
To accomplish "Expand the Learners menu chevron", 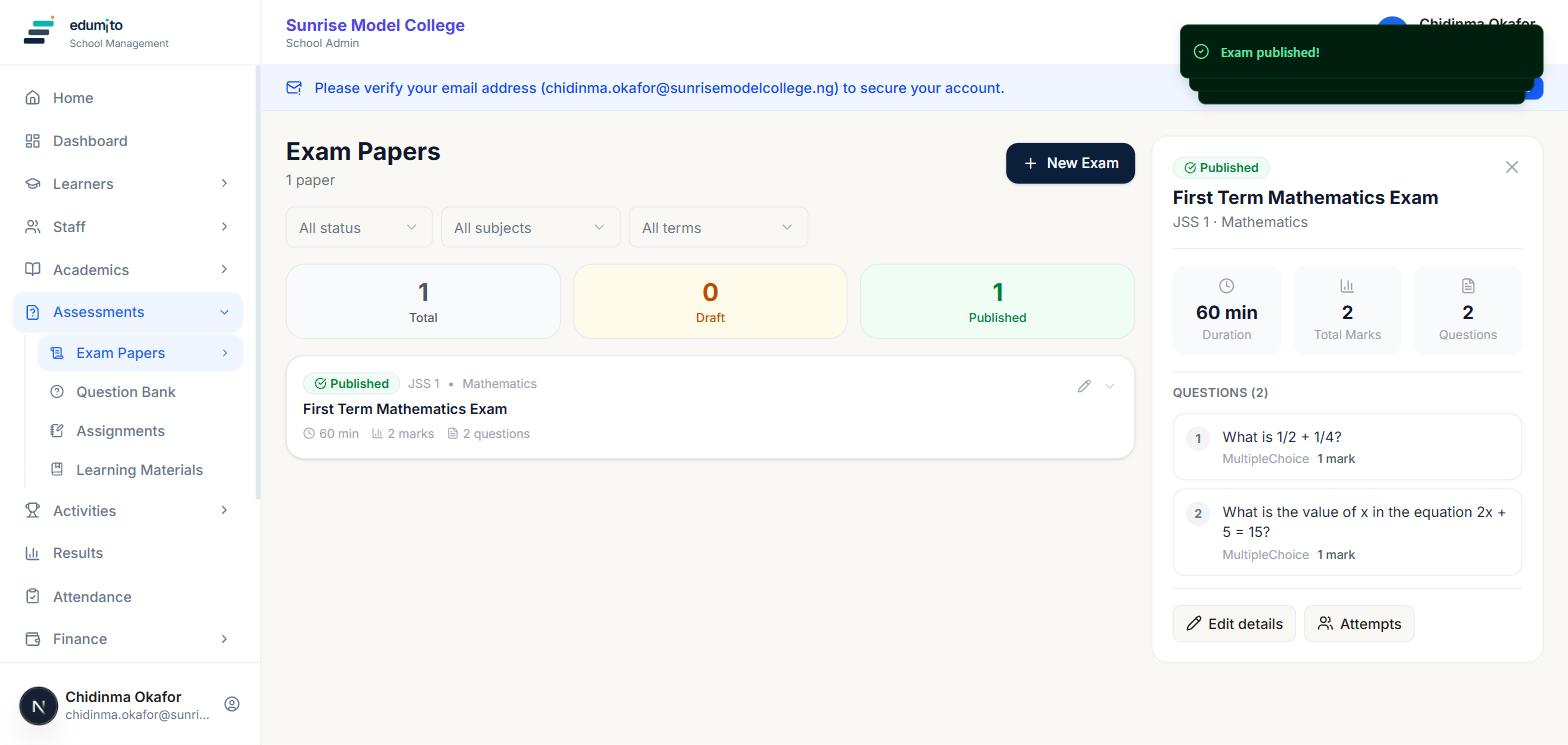I will 224,184.
